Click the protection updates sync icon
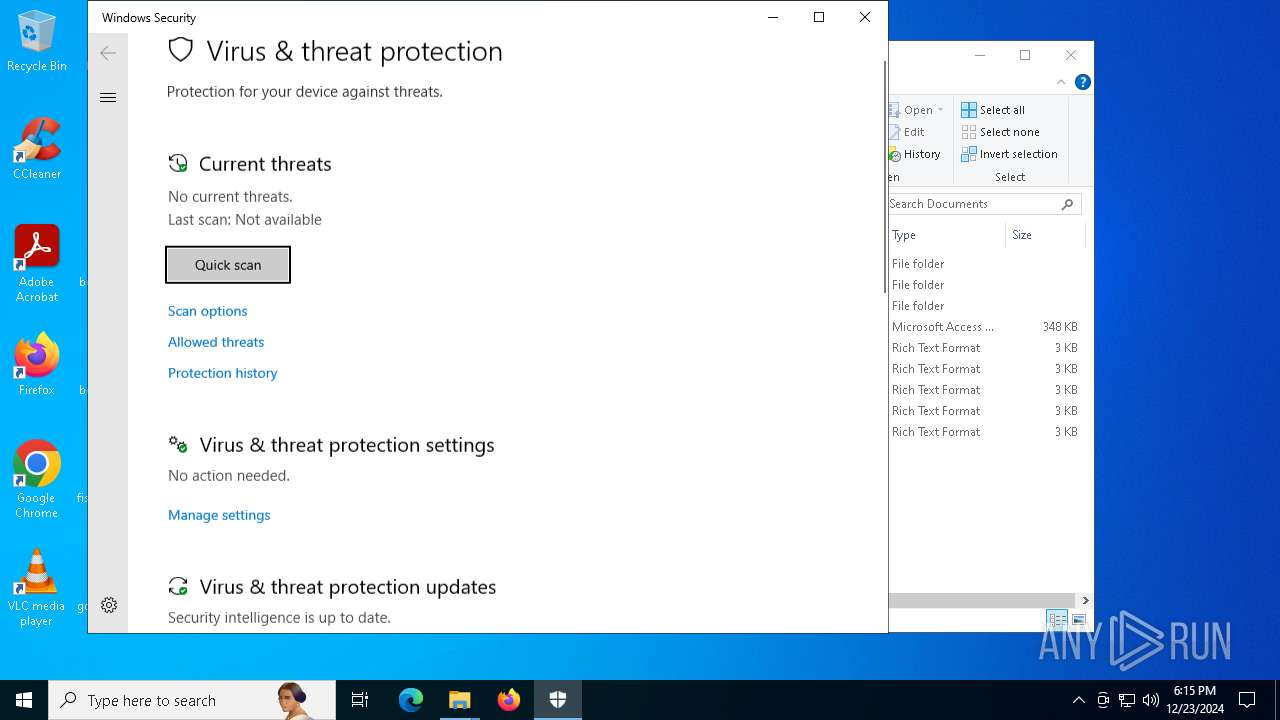The width and height of the screenshot is (1280, 720). point(178,586)
